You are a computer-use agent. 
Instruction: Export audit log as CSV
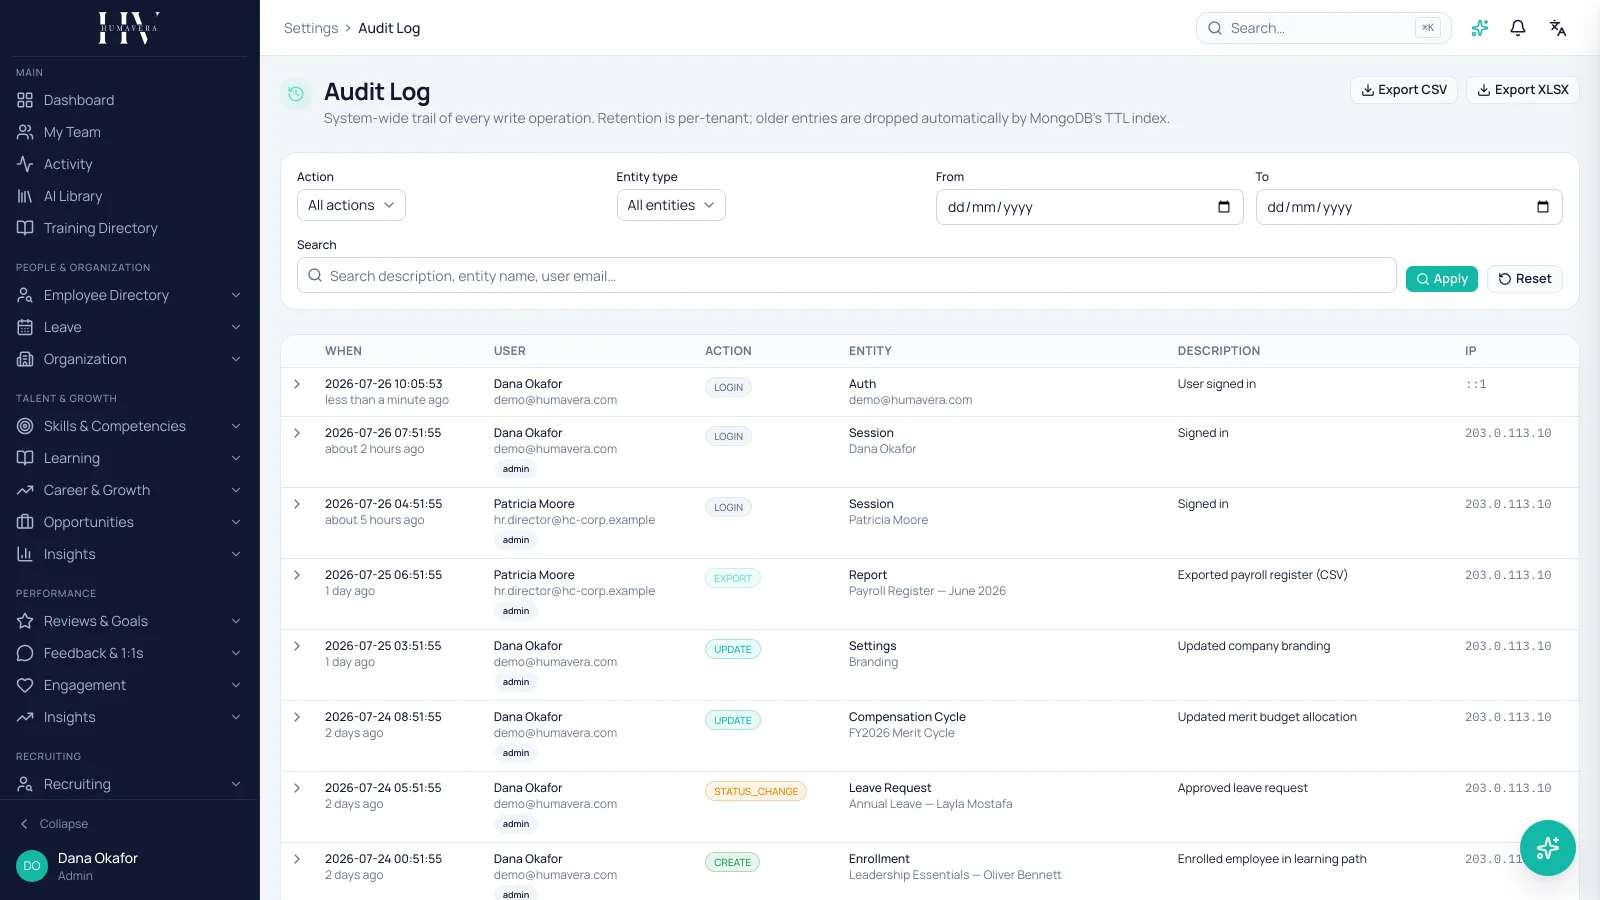1404,90
